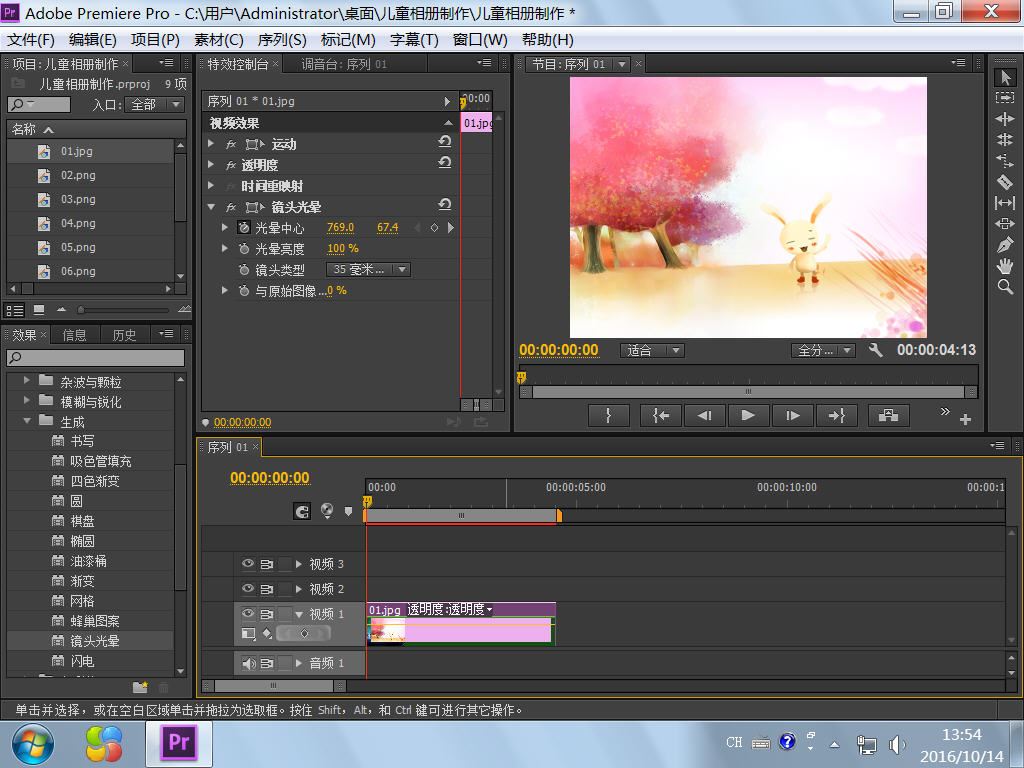The width and height of the screenshot is (1024, 768).
Task: Reset the 运动 effect
Action: (445, 142)
